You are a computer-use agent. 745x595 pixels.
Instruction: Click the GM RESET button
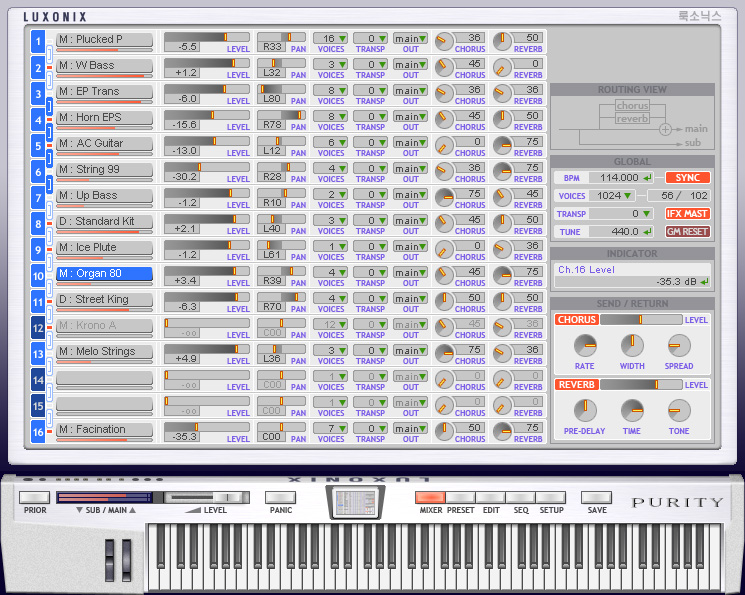(x=688, y=232)
